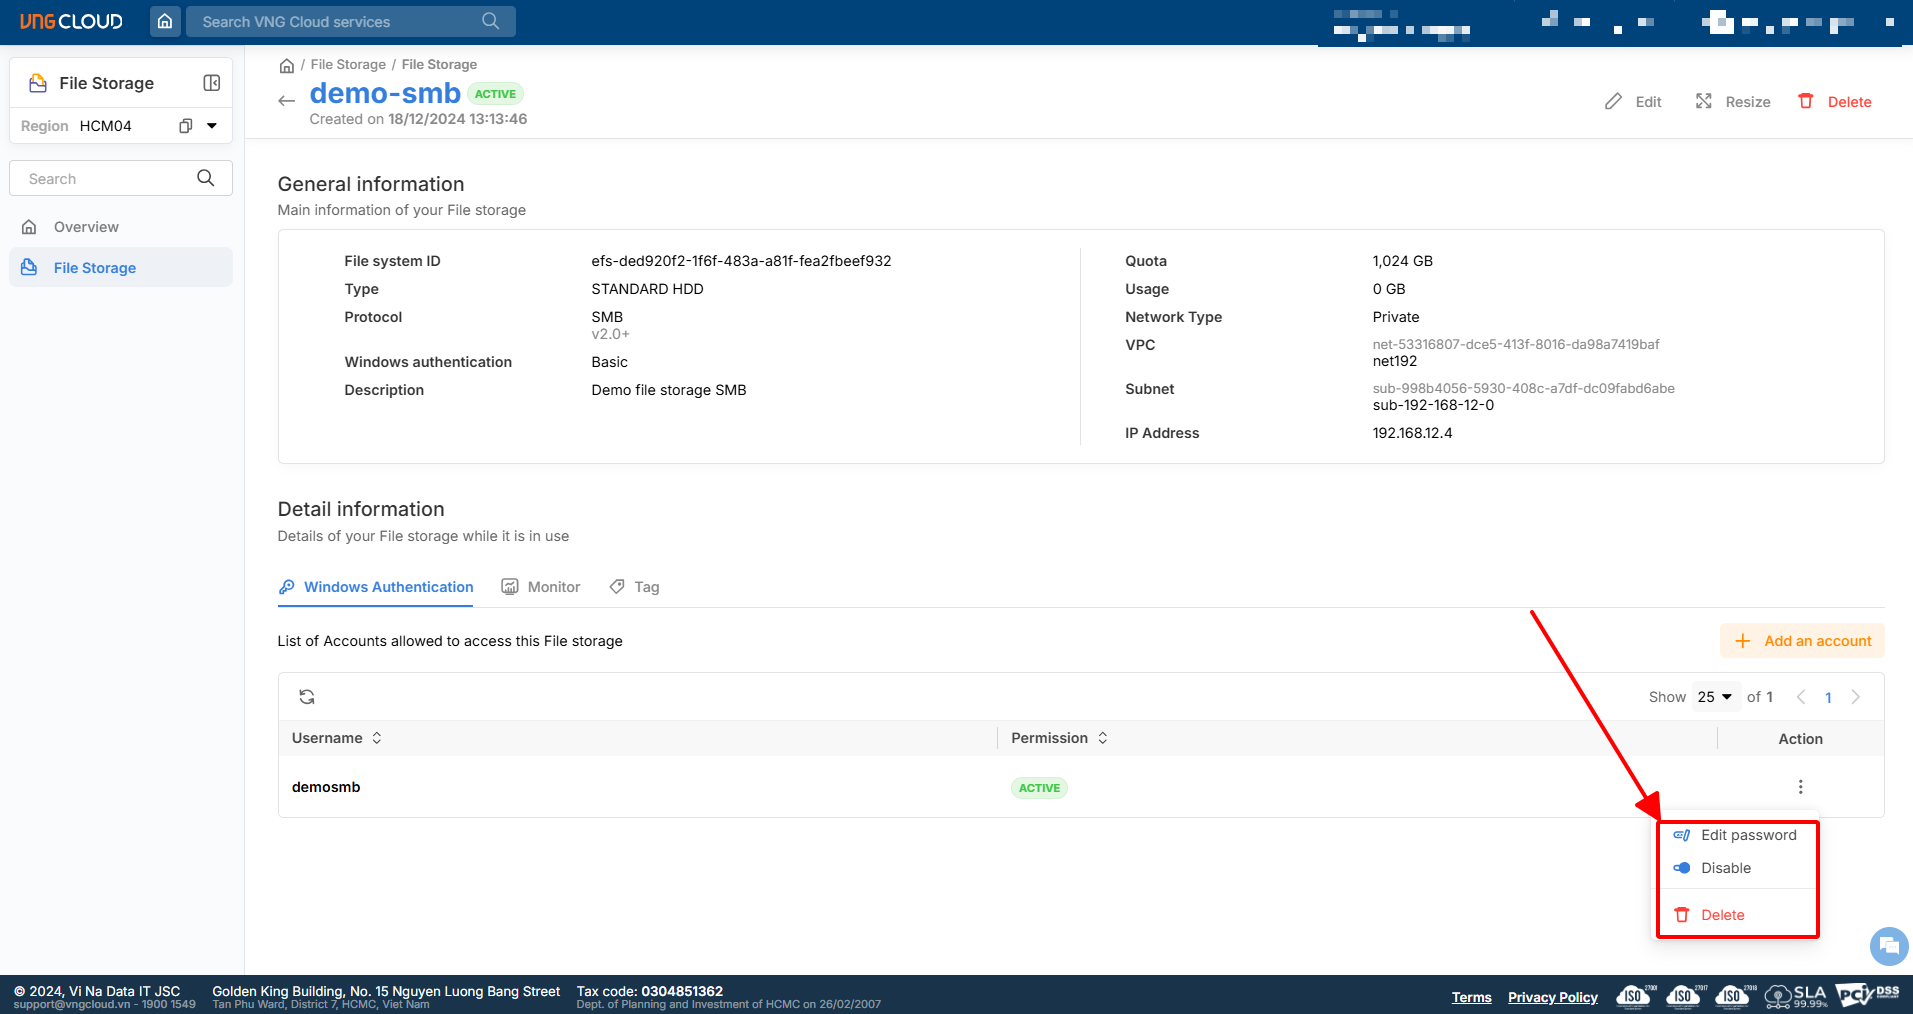The width and height of the screenshot is (1913, 1014).
Task: Go to next page of accounts
Action: (1856, 697)
